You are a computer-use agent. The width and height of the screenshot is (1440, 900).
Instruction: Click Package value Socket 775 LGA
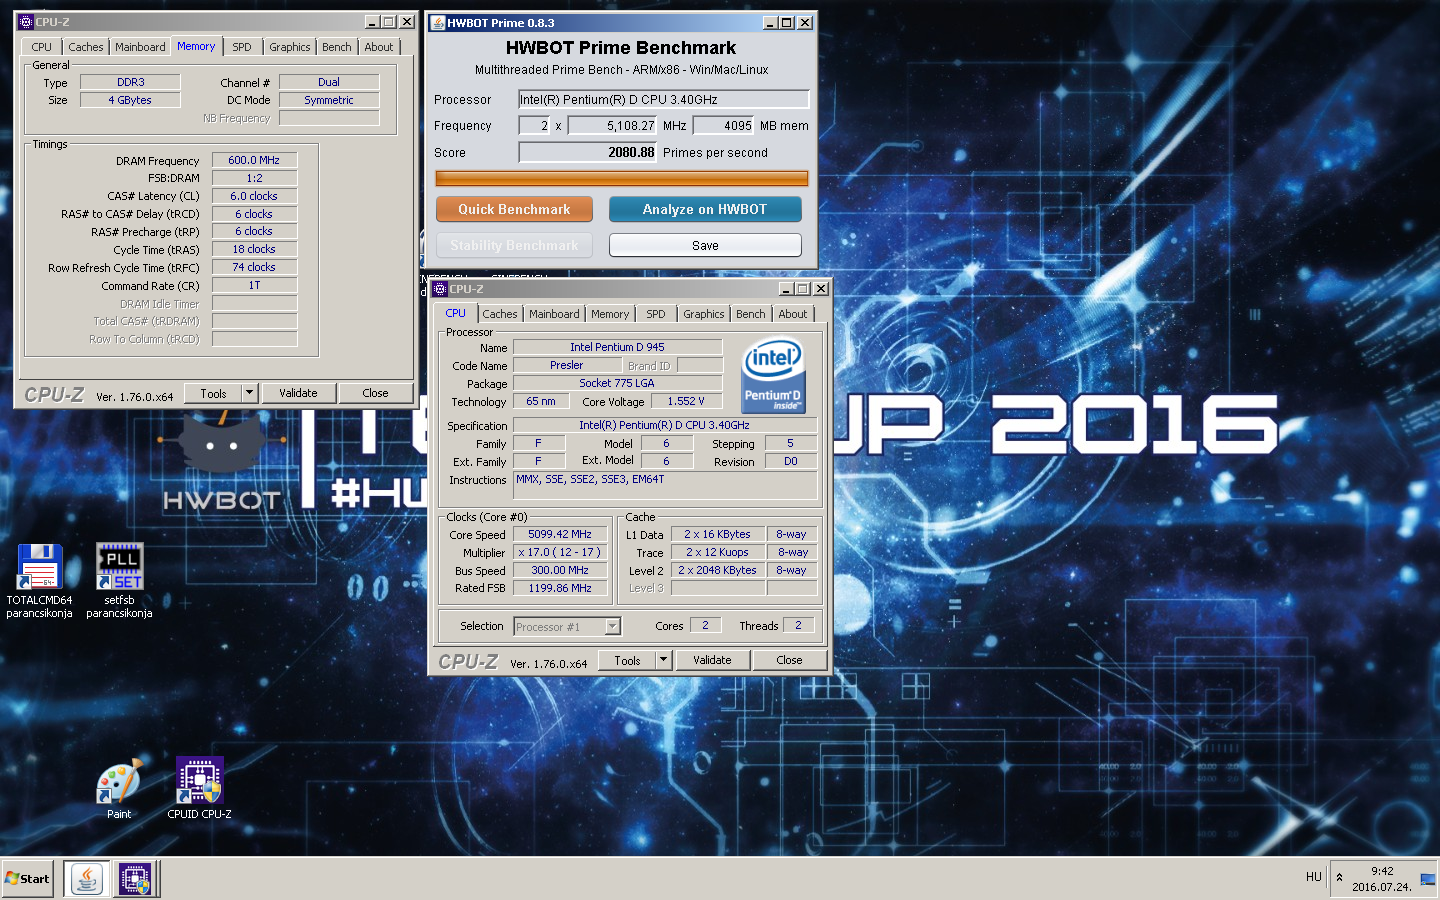click(617, 383)
